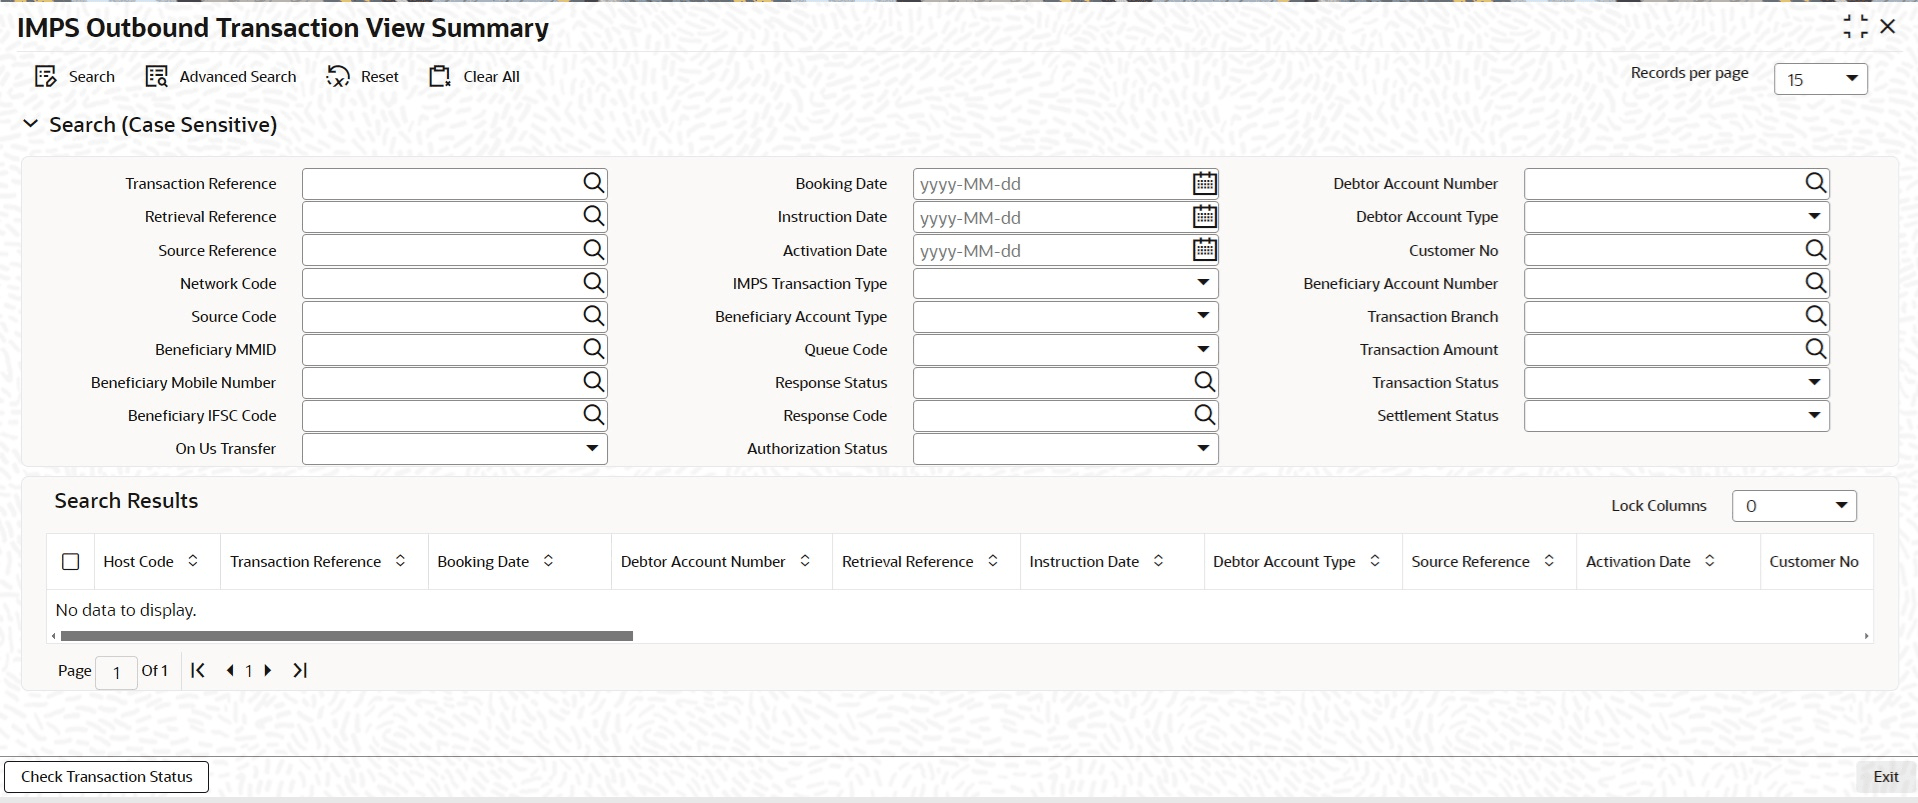Open lookup for Beneficiary Account Number field

pyautogui.click(x=1816, y=283)
